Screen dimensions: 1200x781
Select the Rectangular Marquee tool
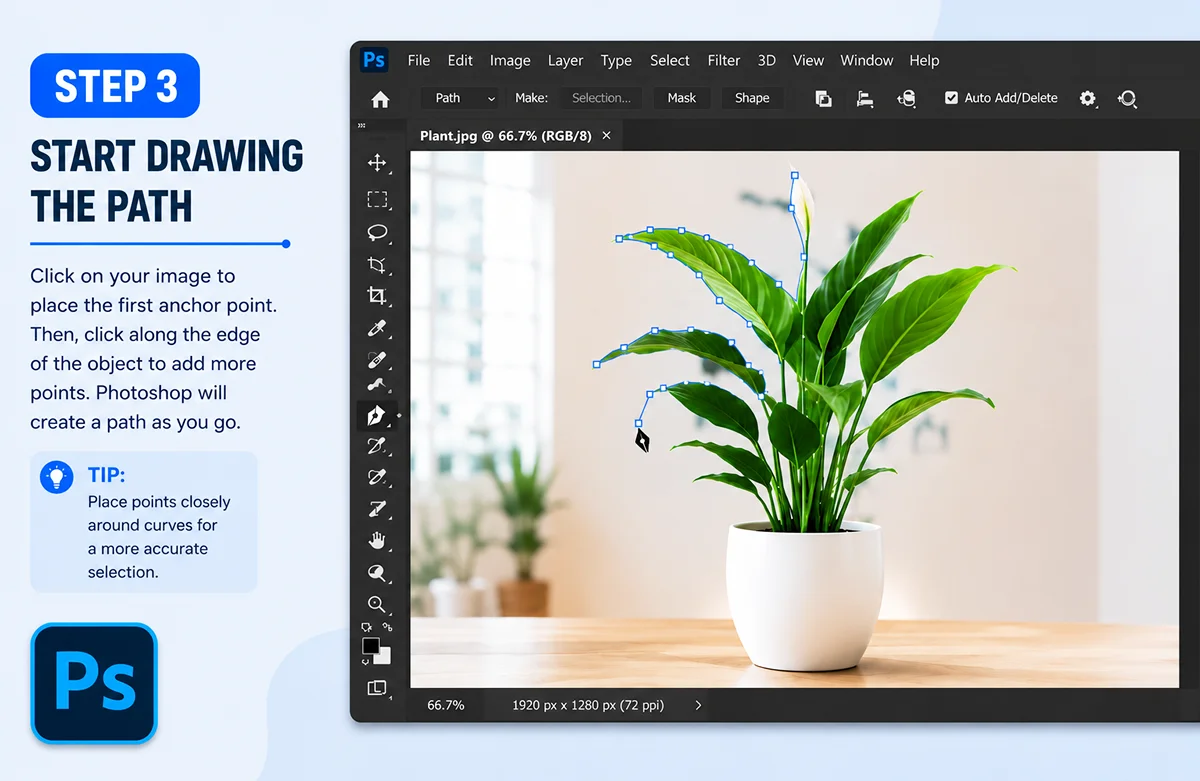pos(377,199)
